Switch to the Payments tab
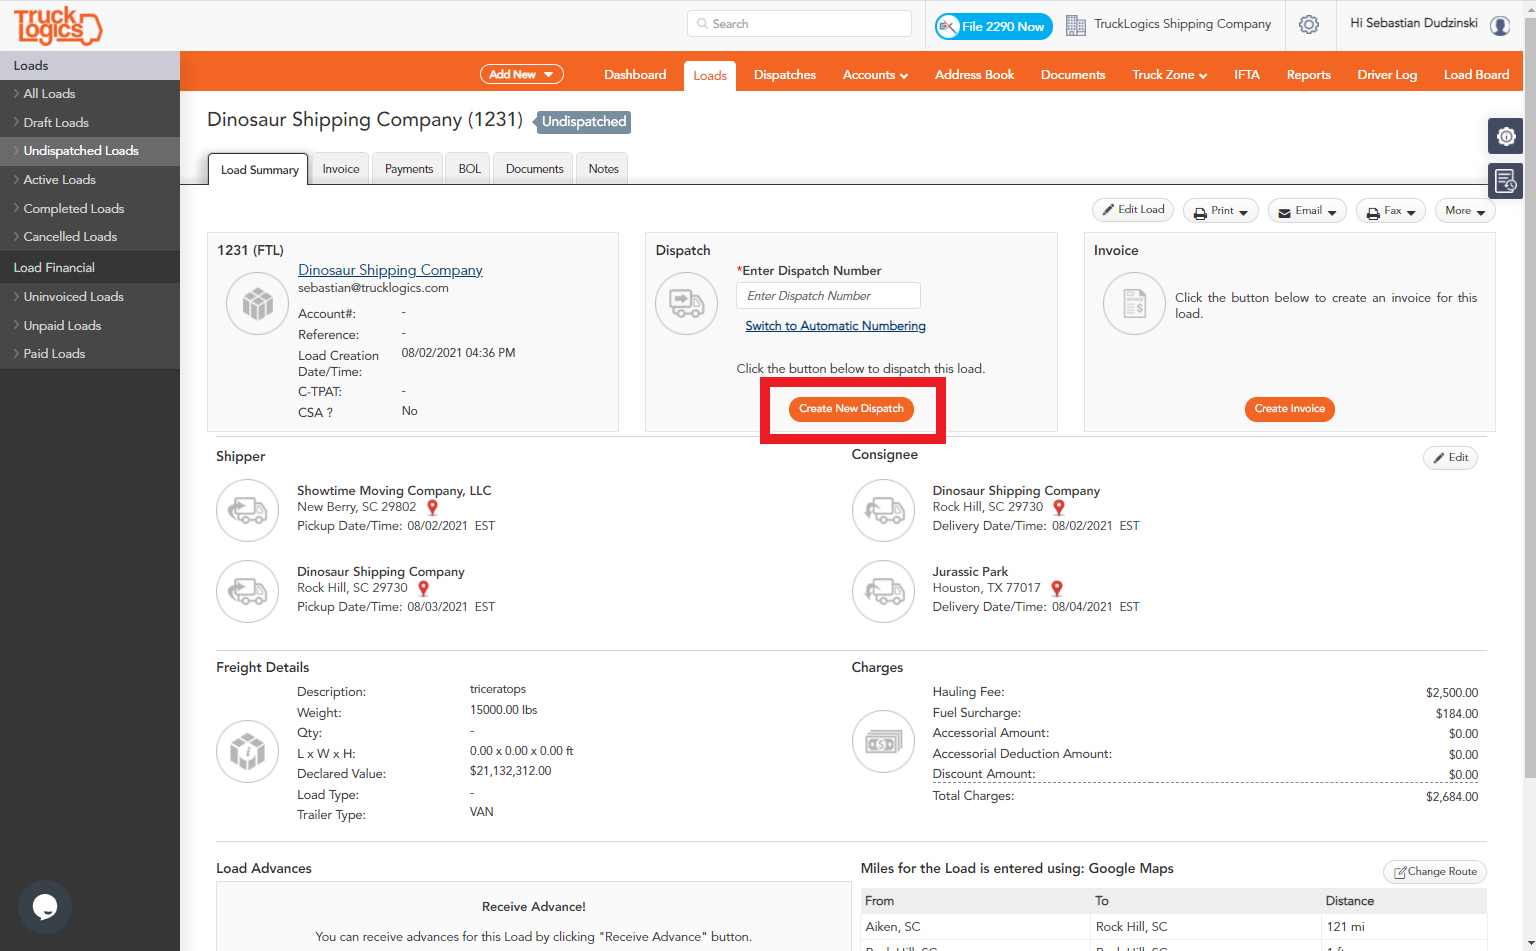This screenshot has width=1536, height=951. pos(409,169)
